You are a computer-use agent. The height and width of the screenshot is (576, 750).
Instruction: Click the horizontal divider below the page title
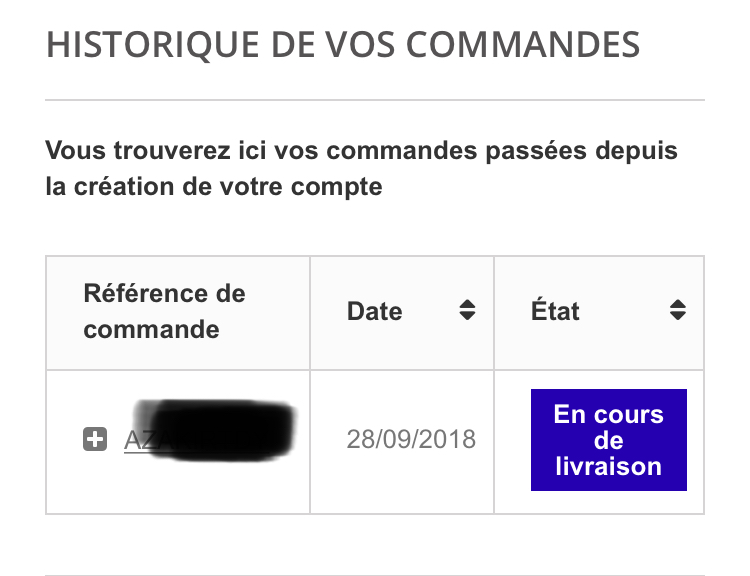[x=375, y=100]
